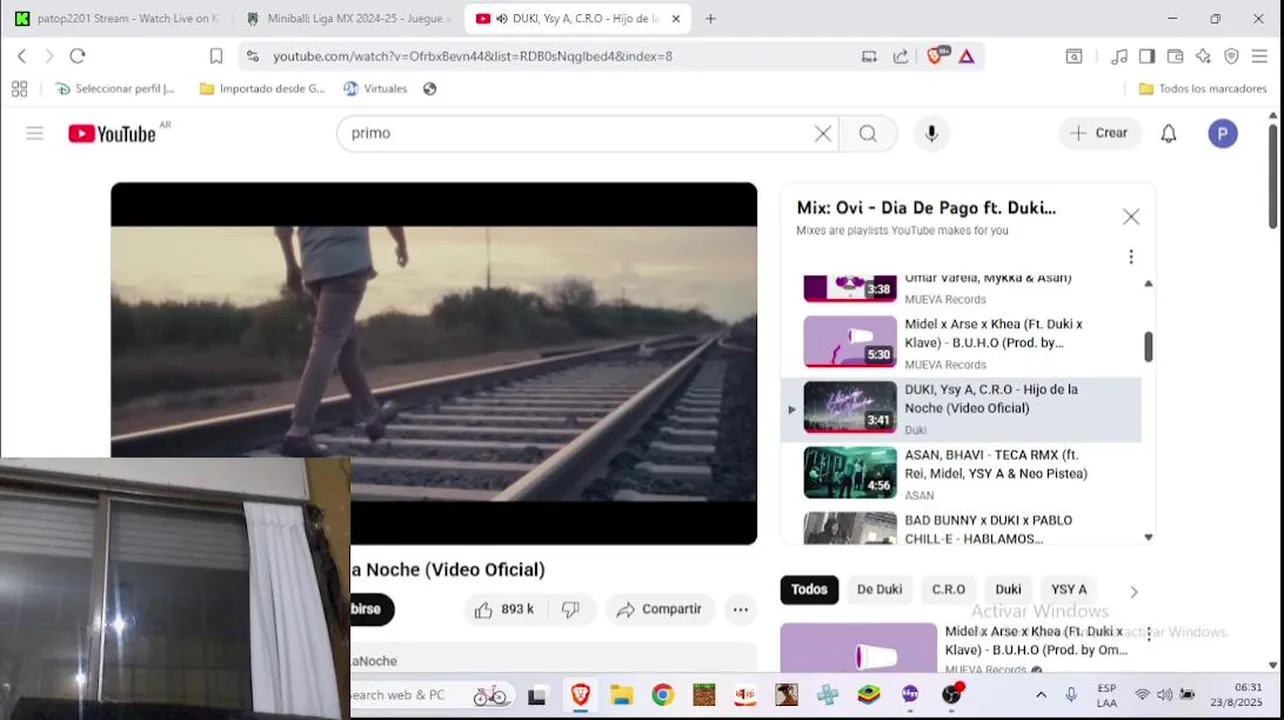Bookmark this page with the bookmark icon
The height and width of the screenshot is (720, 1284).
tap(216, 56)
